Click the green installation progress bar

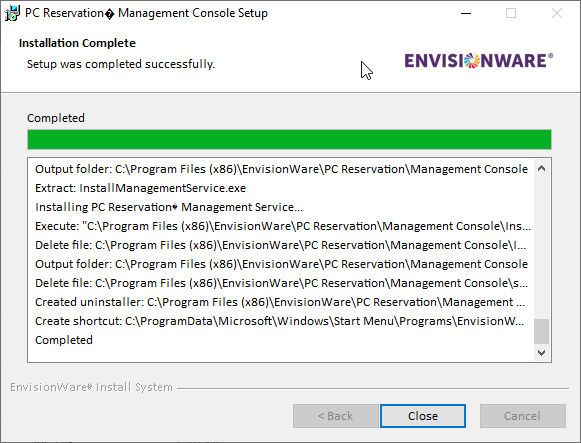pyautogui.click(x=289, y=140)
